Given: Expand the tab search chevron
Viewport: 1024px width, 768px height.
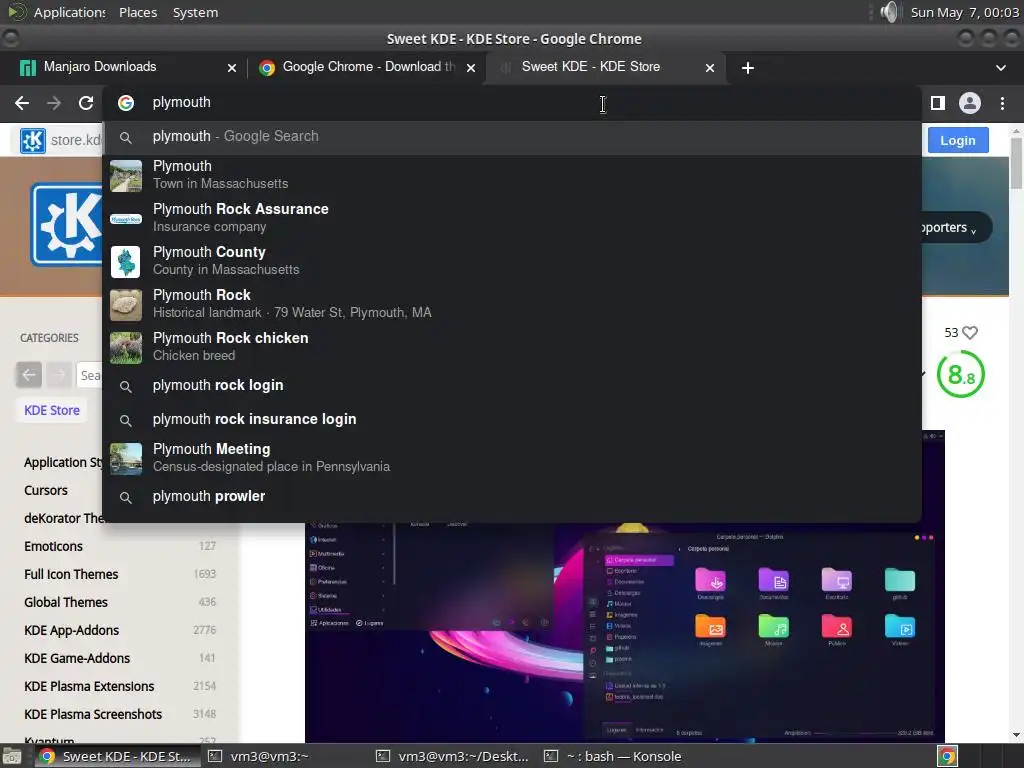Looking at the screenshot, I should click(1000, 68).
